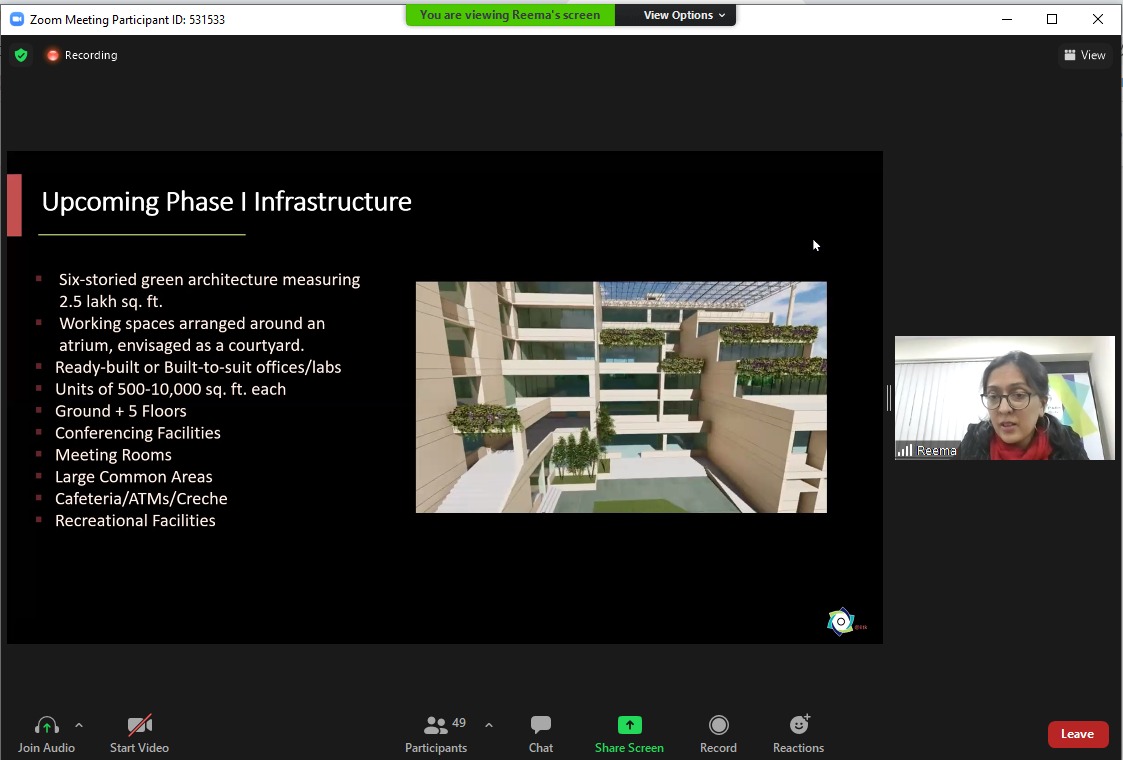The width and height of the screenshot is (1123, 760).
Task: Click the green encryption shield icon
Action: 21,55
